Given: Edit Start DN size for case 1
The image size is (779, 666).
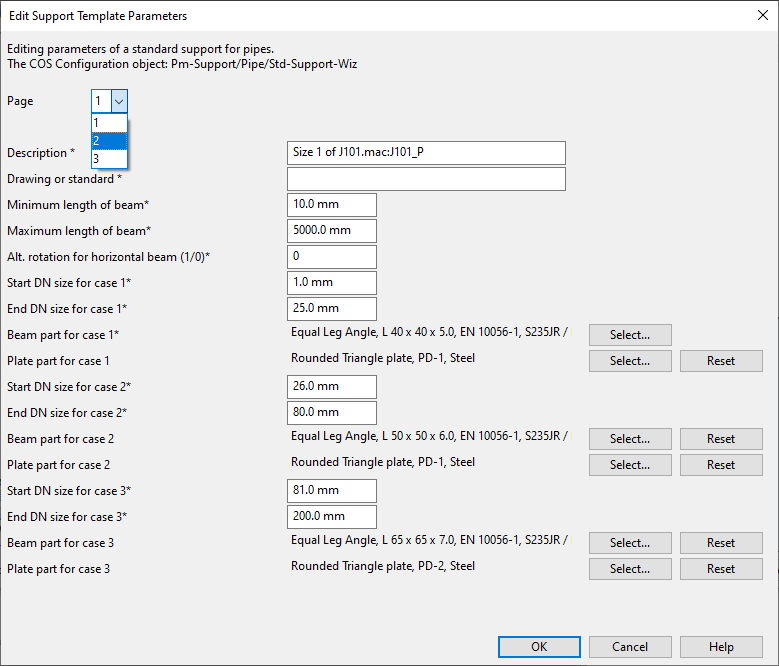Looking at the screenshot, I should (x=331, y=283).
